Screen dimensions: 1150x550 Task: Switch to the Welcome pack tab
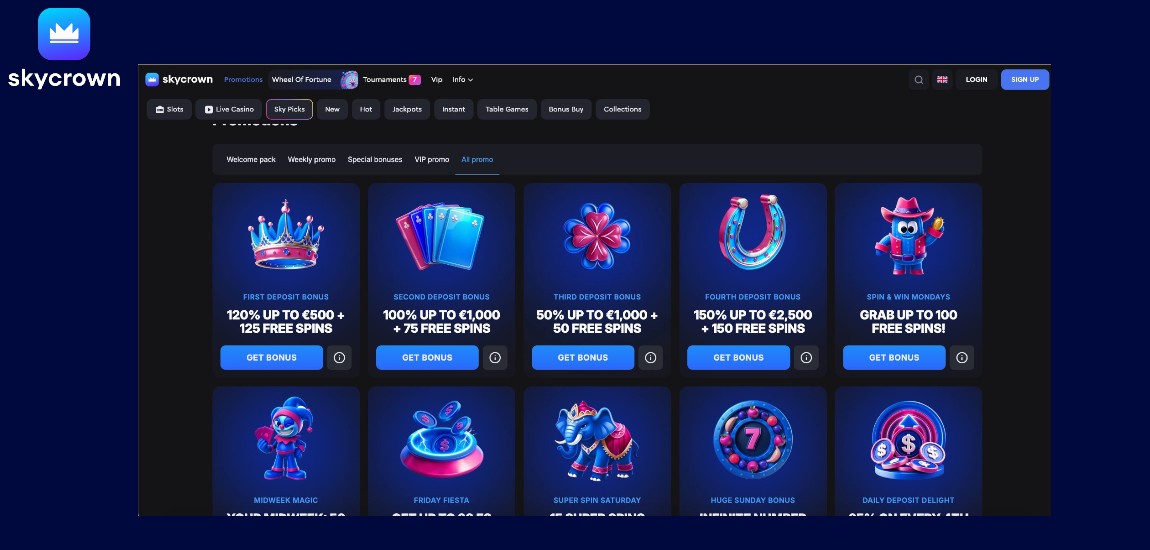251,160
